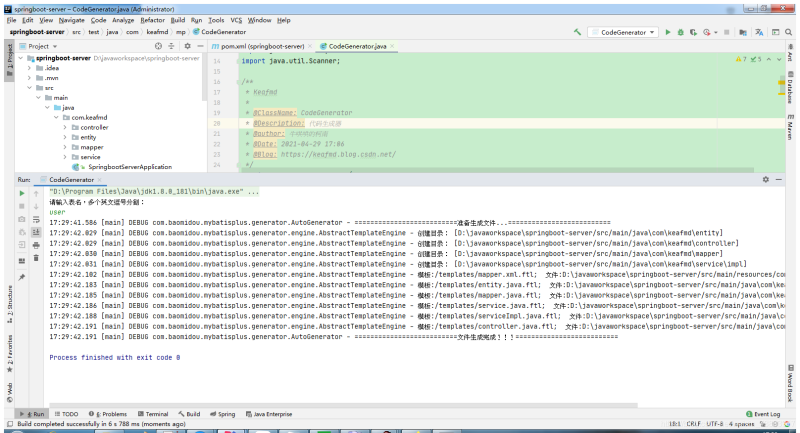Collapse the com.keafmd package
The height and width of the screenshot is (433, 800).
[56, 117]
